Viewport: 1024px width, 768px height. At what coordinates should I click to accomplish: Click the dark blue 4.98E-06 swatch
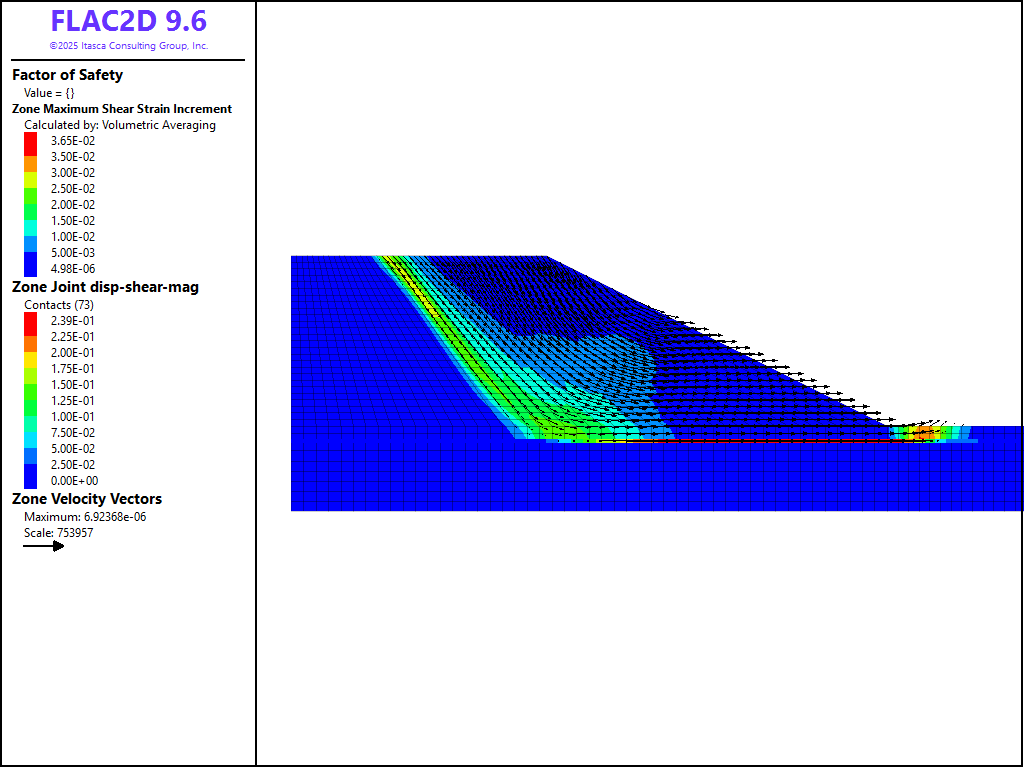point(30,269)
